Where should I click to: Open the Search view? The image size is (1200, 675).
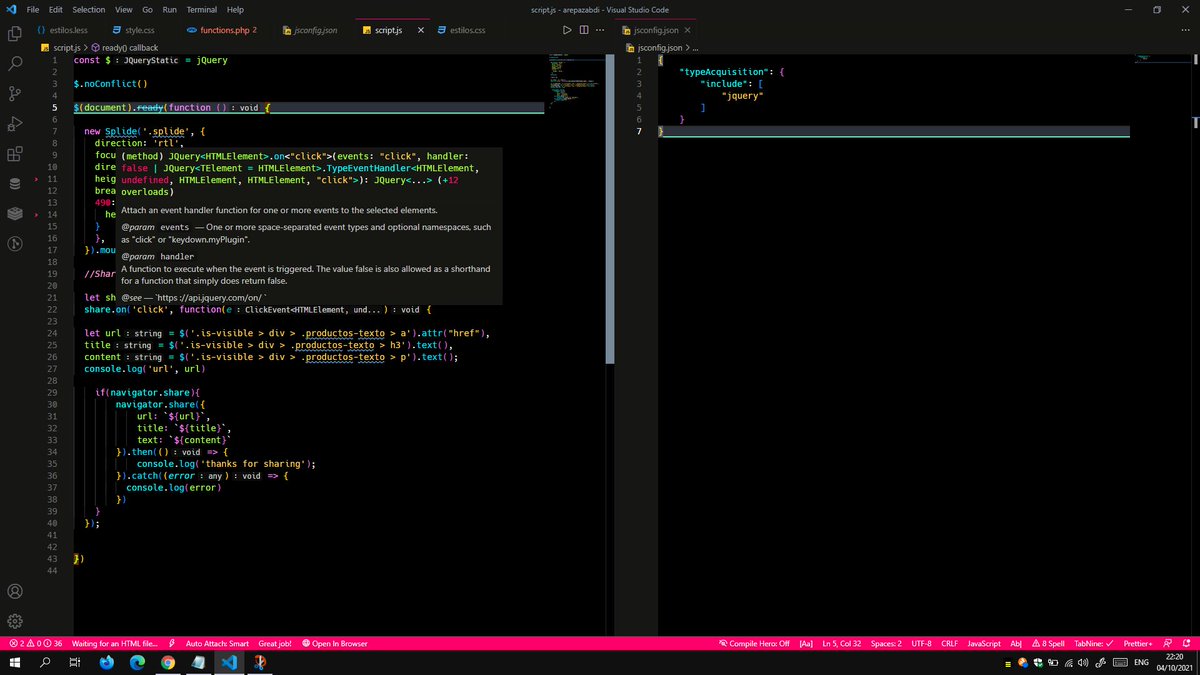[14, 61]
